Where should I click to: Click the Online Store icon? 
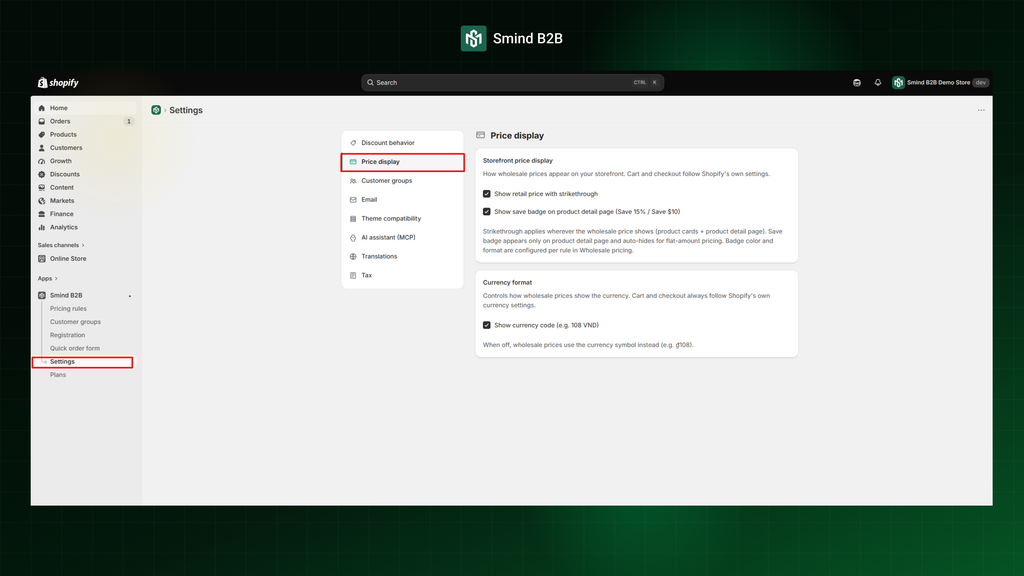click(42, 259)
